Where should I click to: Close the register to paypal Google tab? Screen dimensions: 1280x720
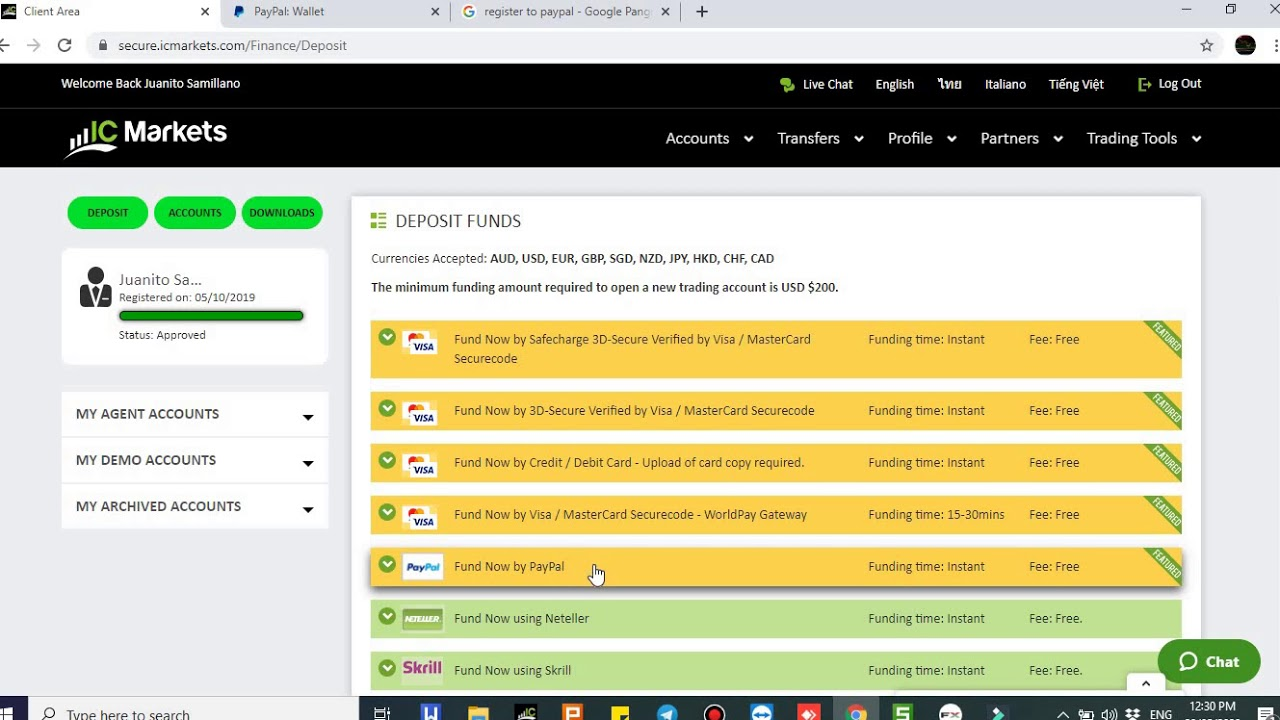[x=667, y=12]
